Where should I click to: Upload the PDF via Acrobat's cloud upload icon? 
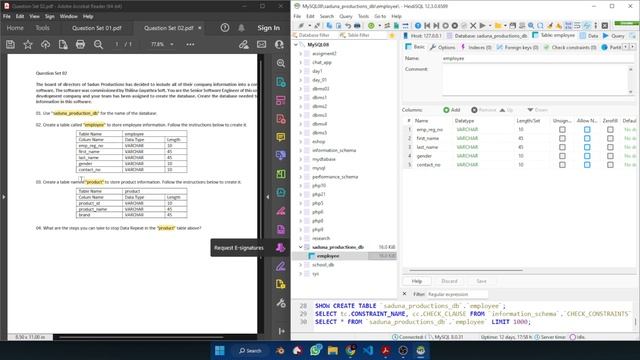coord(45,44)
